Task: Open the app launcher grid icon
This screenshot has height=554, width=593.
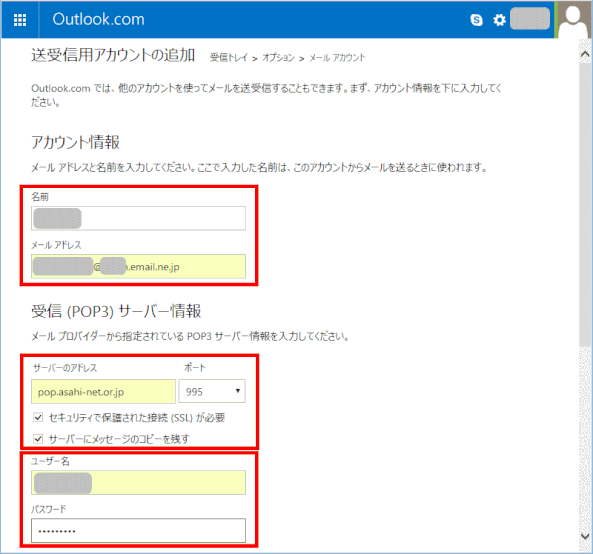Action: pyautogui.click(x=20, y=20)
